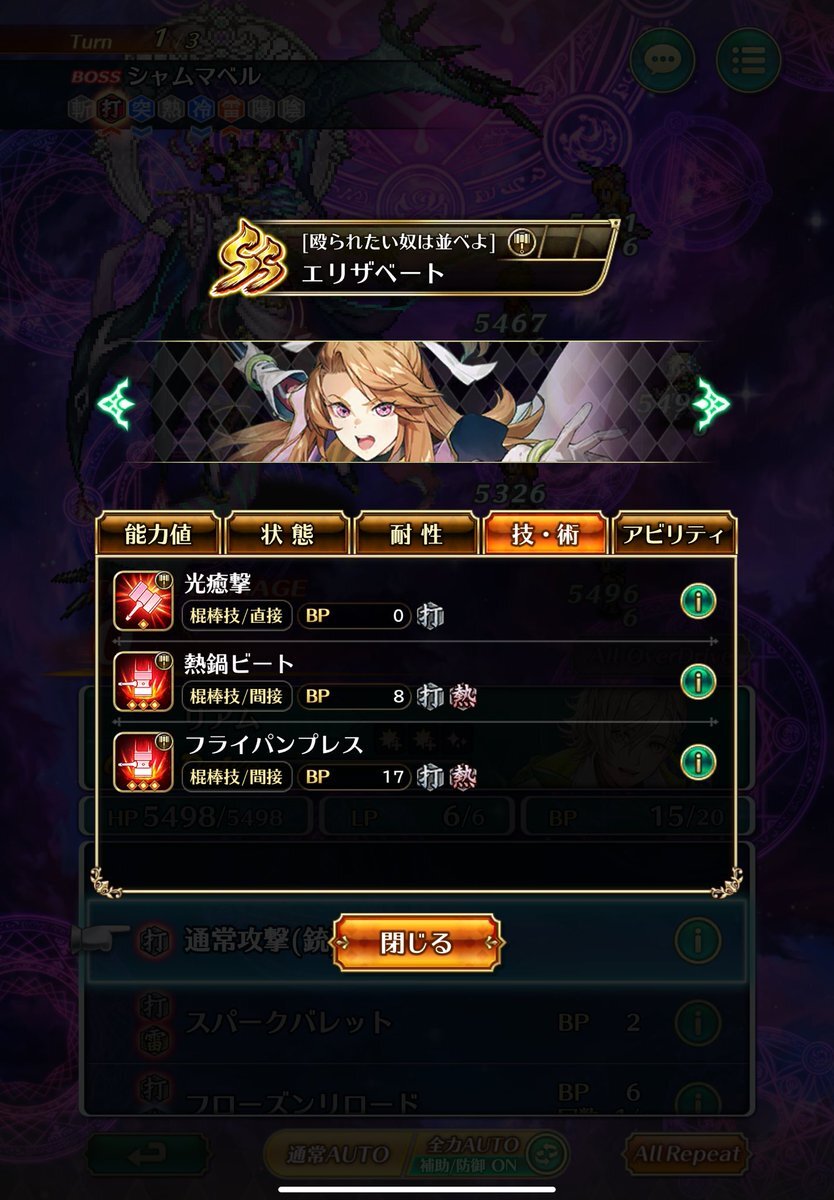Show info for 光癒撃 skill
The width and height of the screenshot is (834, 1200).
698,600
